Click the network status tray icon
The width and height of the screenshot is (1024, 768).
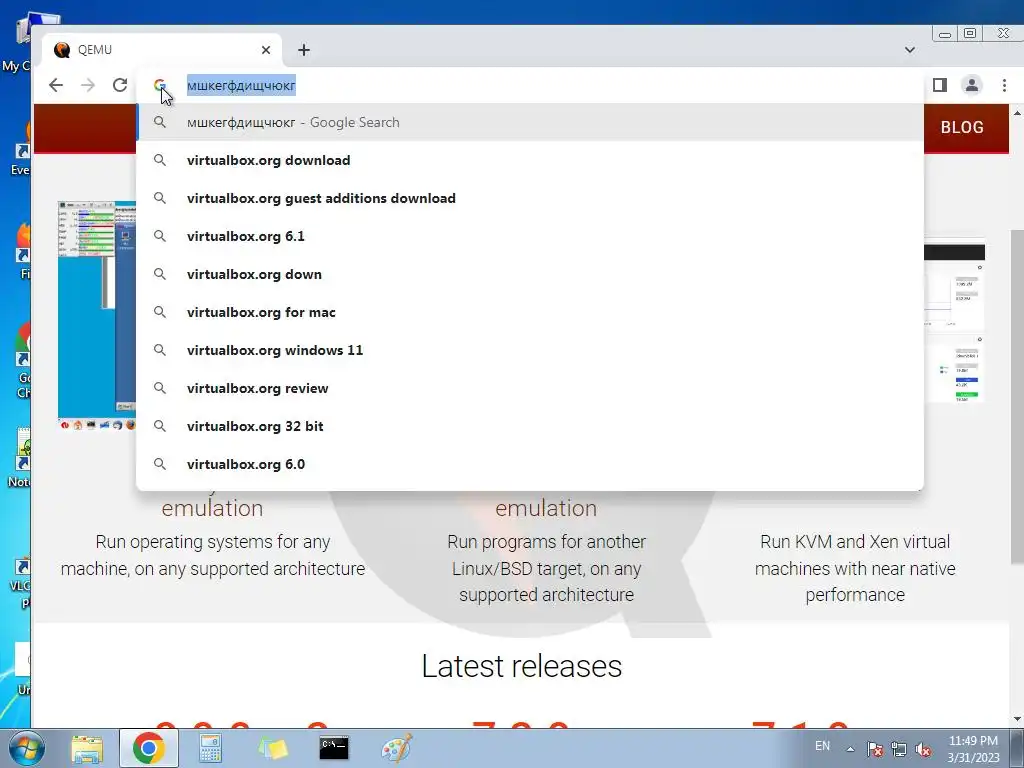(x=899, y=749)
